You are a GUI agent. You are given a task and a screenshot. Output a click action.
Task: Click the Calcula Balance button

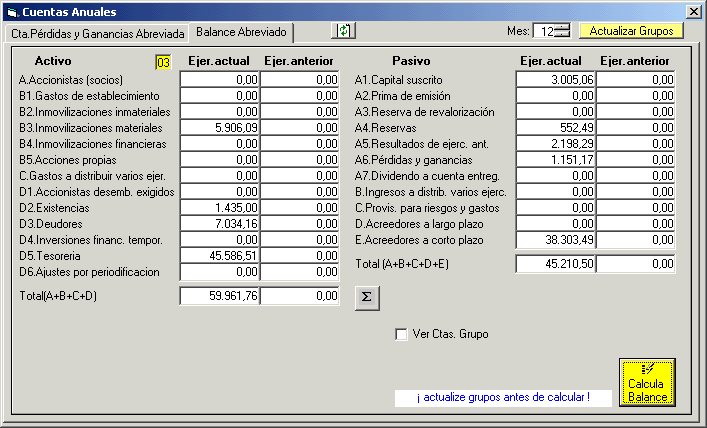click(x=647, y=383)
